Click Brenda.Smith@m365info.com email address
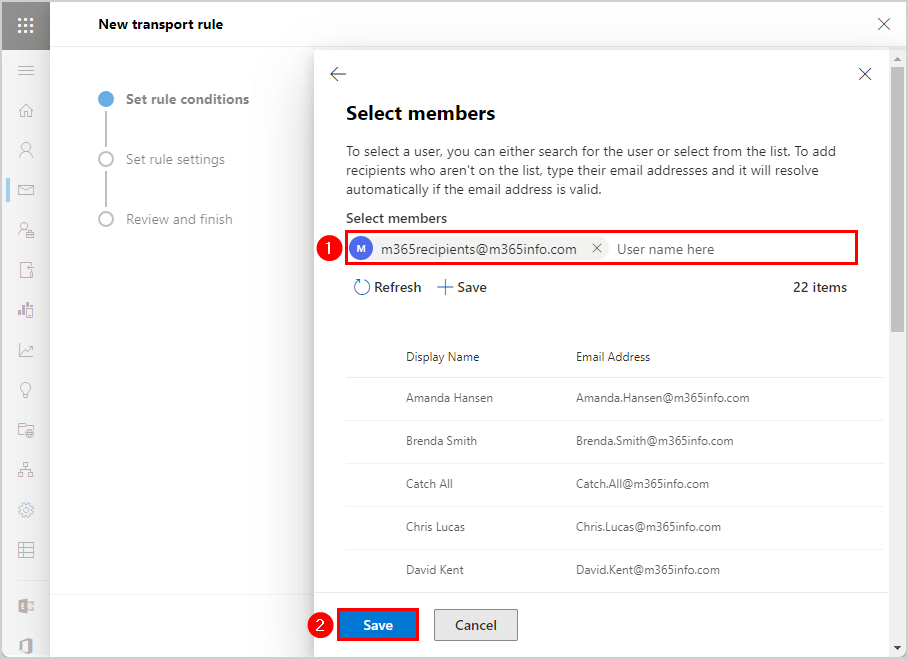This screenshot has height=659, width=908. click(x=654, y=441)
